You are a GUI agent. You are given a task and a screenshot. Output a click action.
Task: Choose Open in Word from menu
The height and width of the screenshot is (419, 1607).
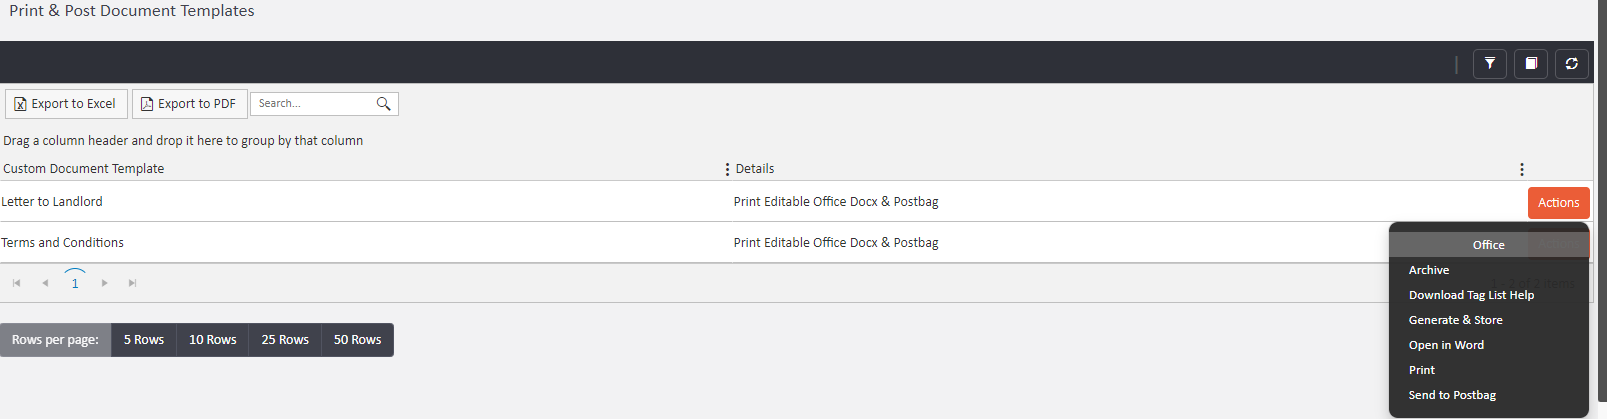(x=1446, y=345)
